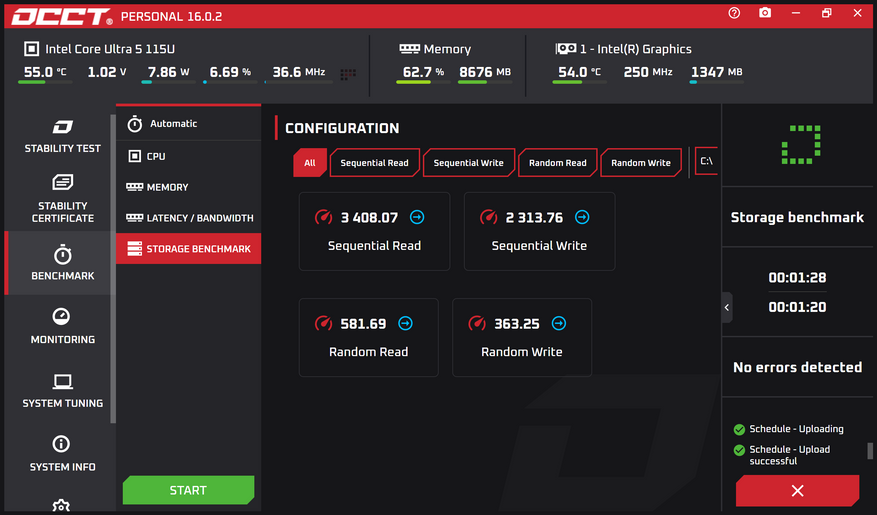Open the Stability Test section

[x=63, y=136]
